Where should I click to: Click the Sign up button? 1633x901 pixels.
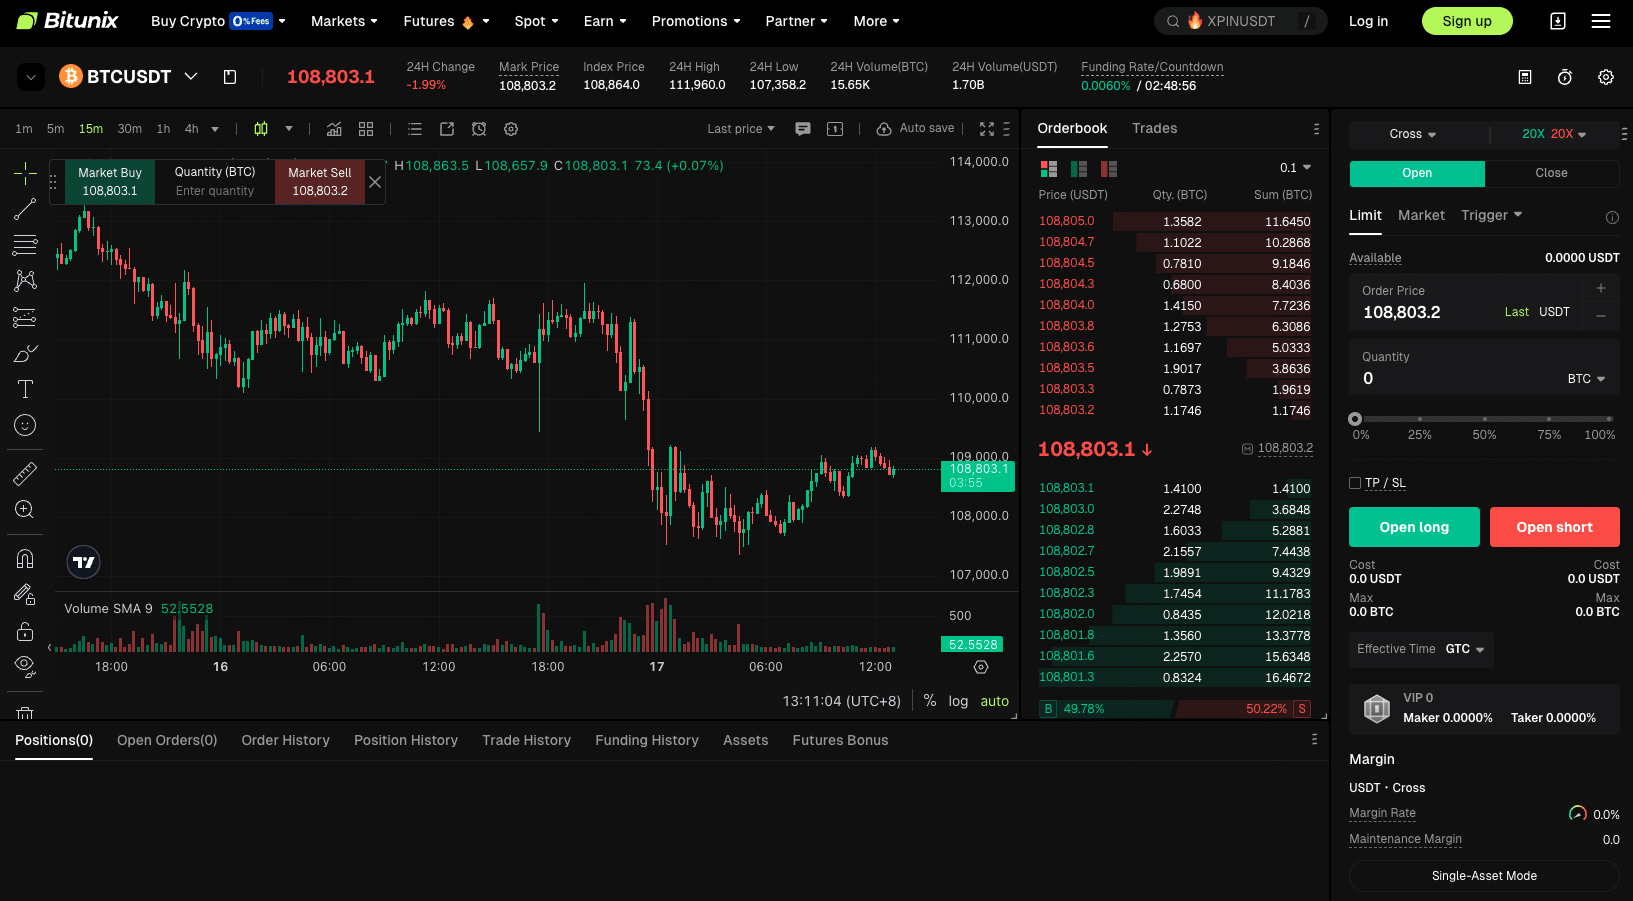[x=1467, y=21]
